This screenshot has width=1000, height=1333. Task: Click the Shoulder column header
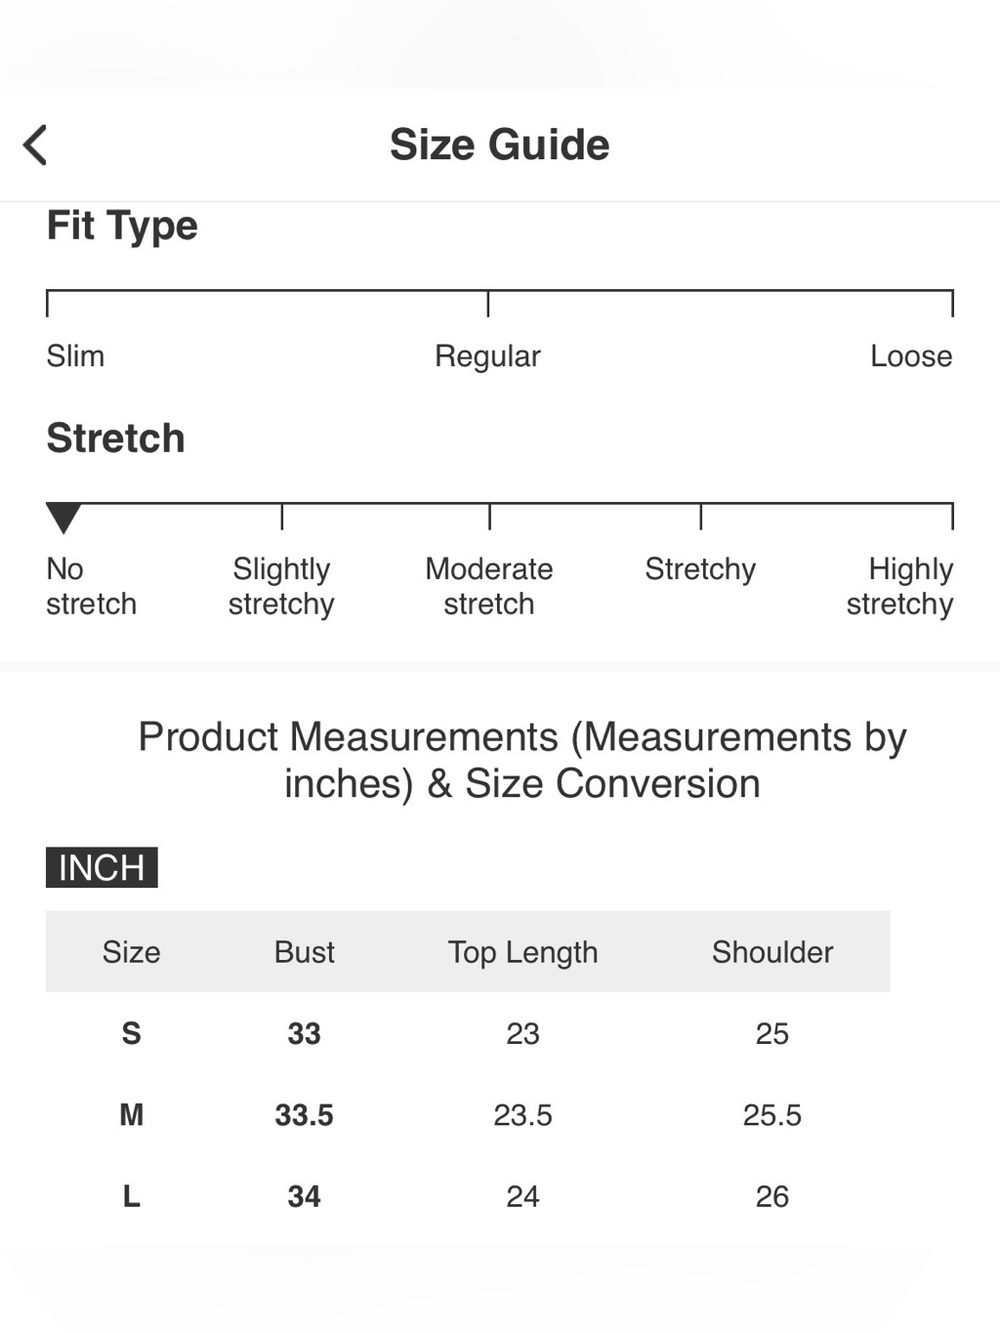[772, 952]
